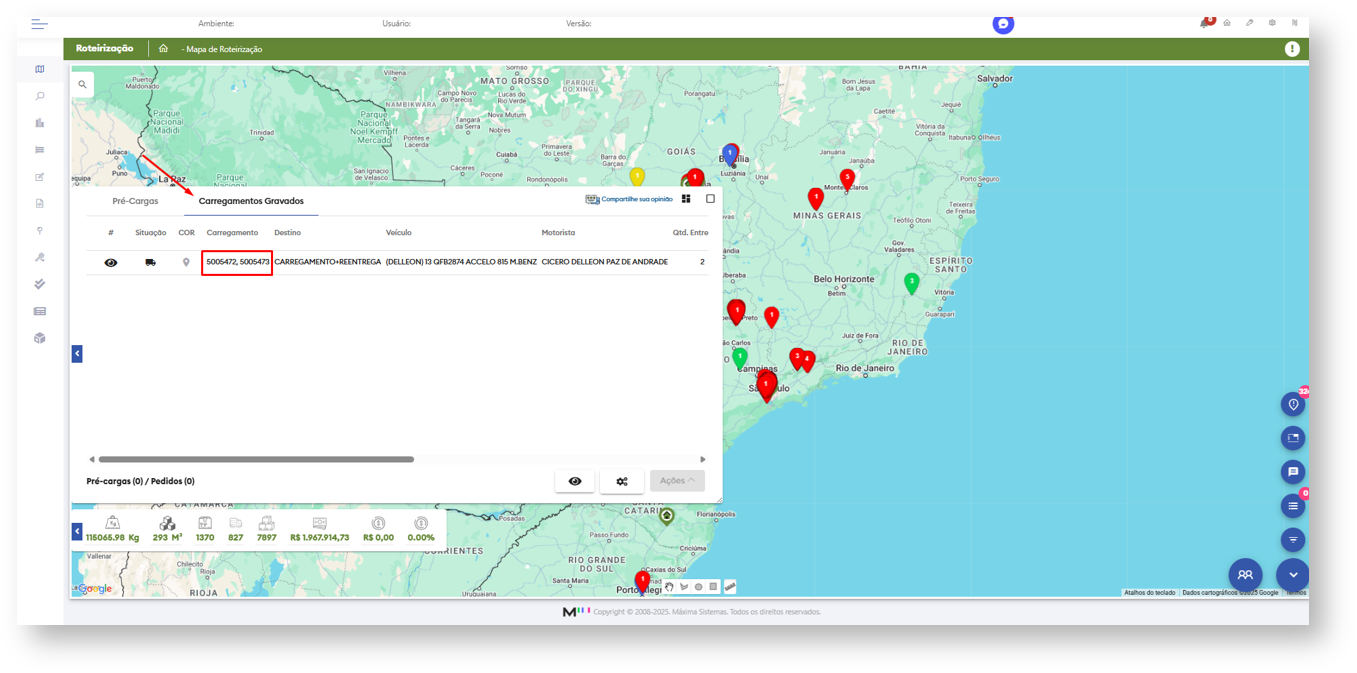Open notifications bell icon
This screenshot has height=673, width=1357.
tap(1205, 23)
